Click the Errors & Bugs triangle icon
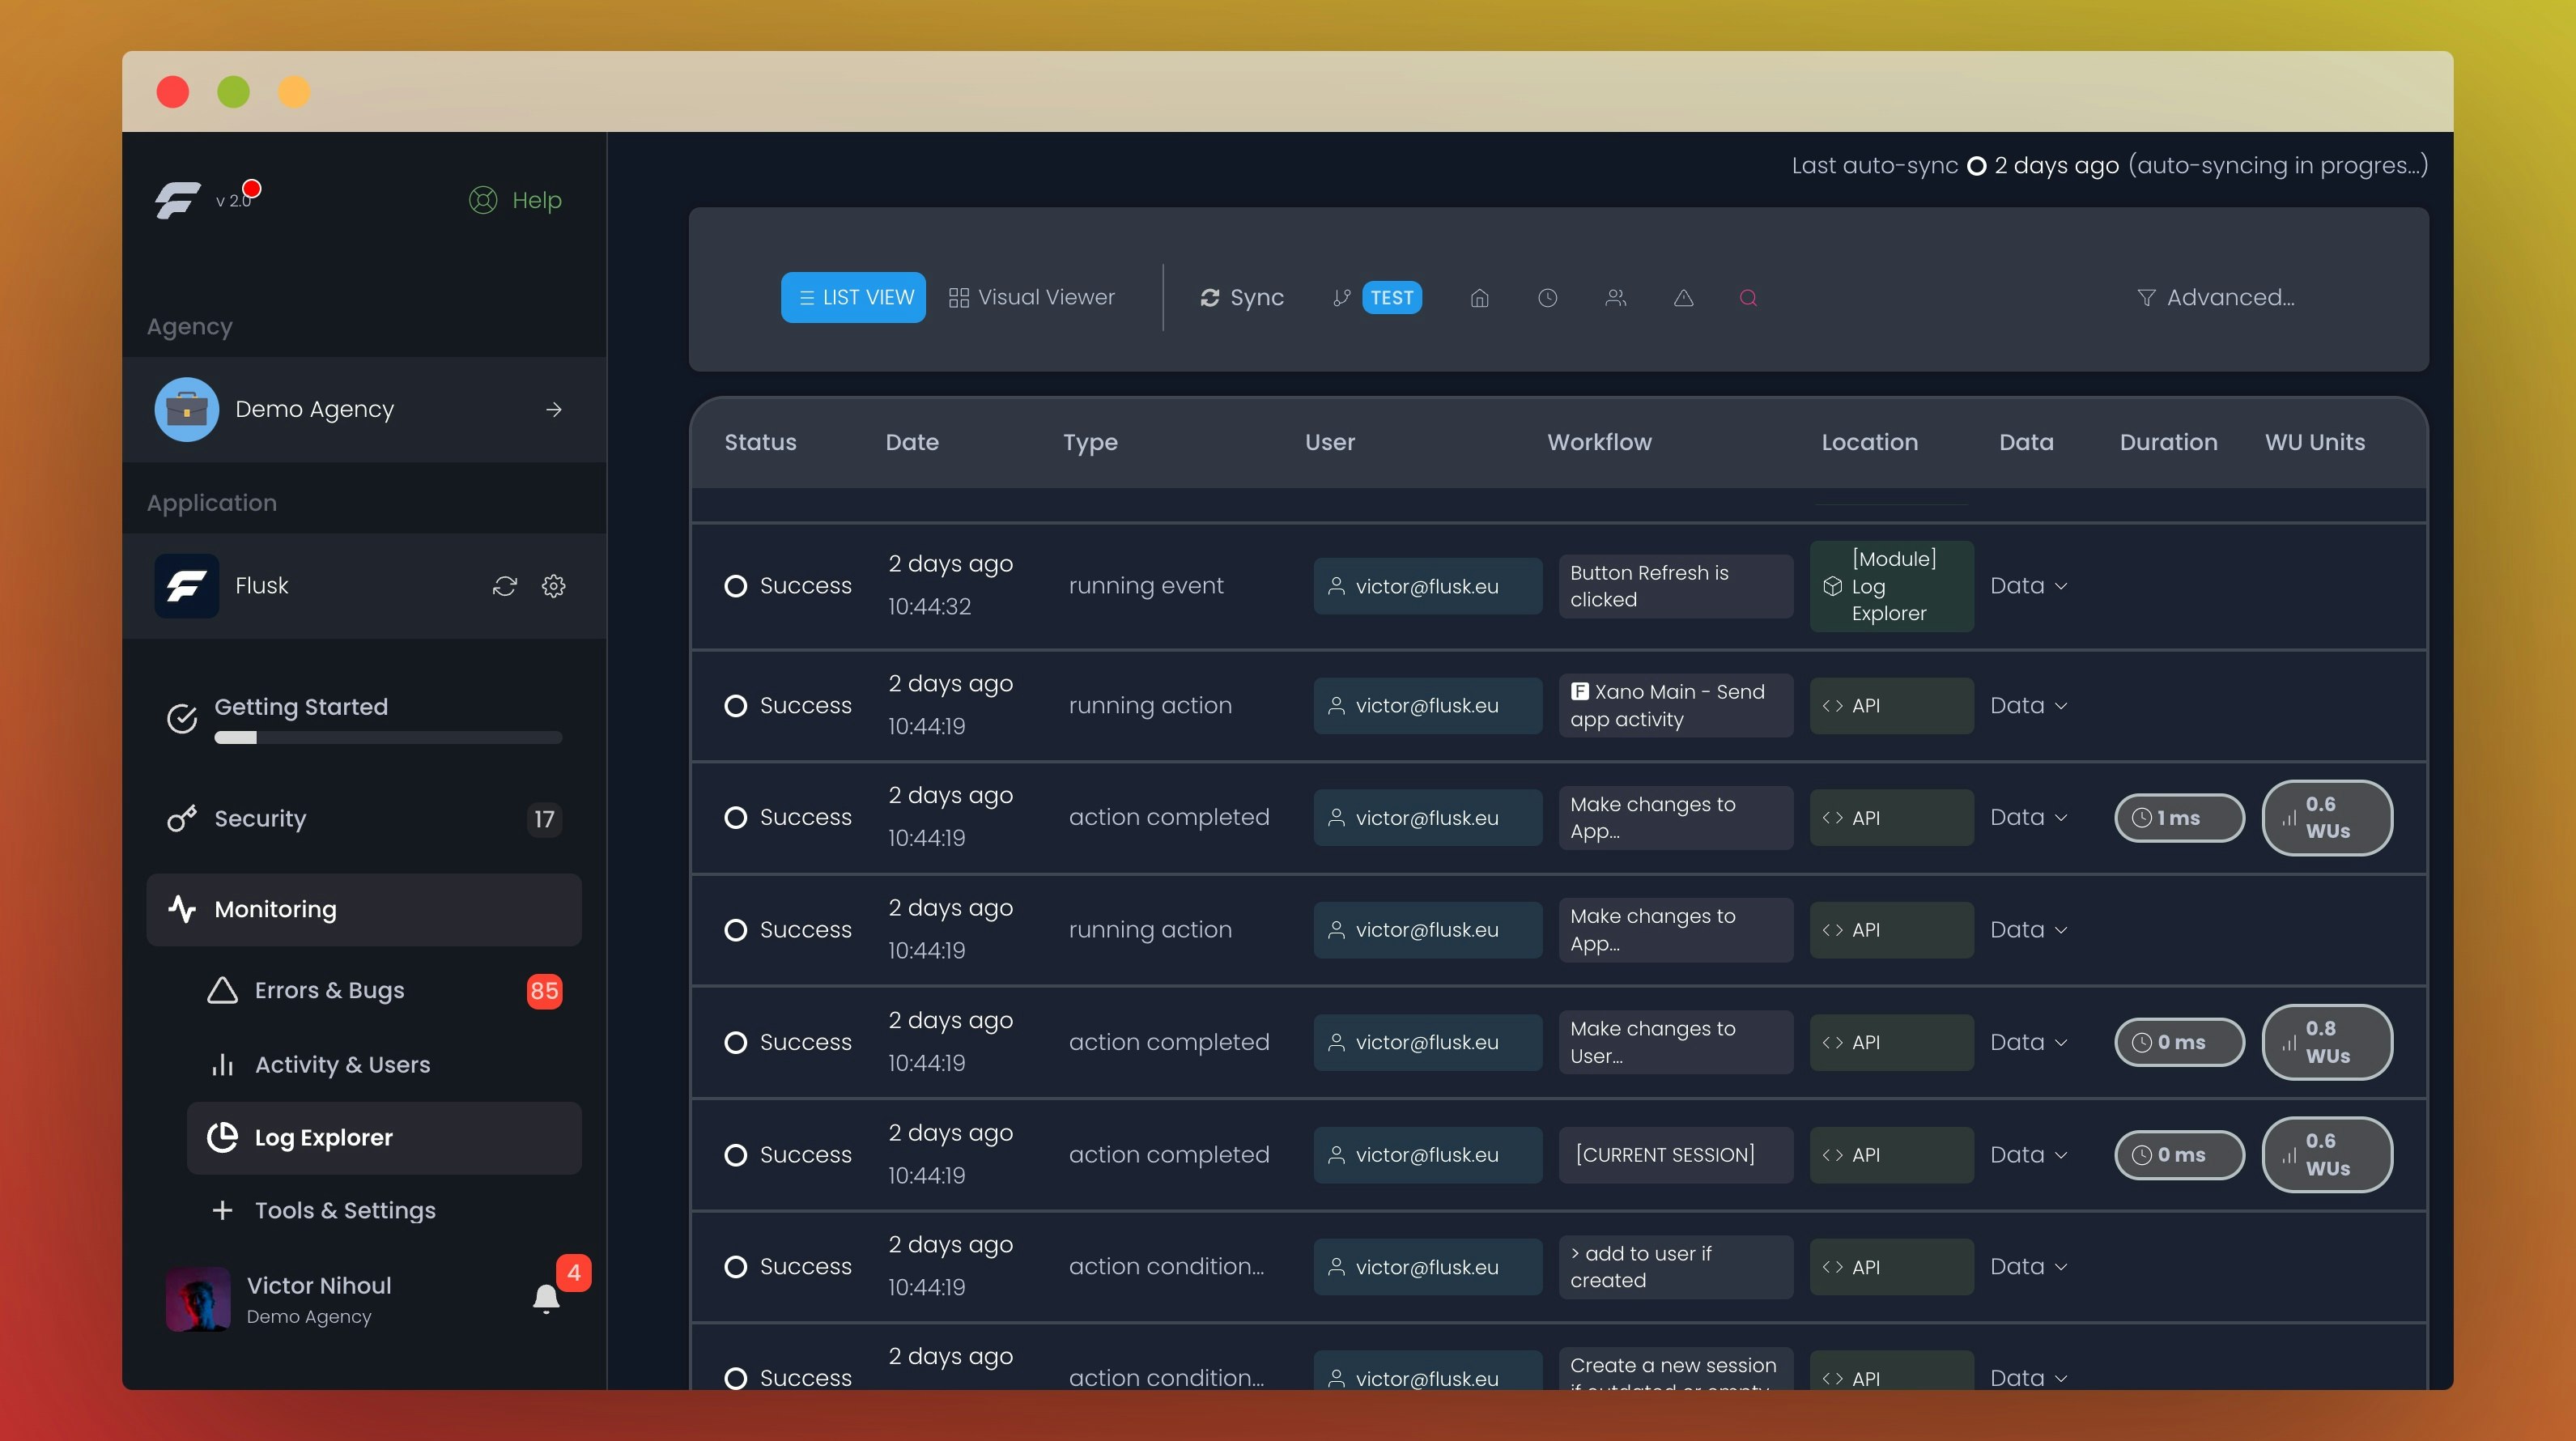Viewport: 2576px width, 1441px height. coord(222,990)
